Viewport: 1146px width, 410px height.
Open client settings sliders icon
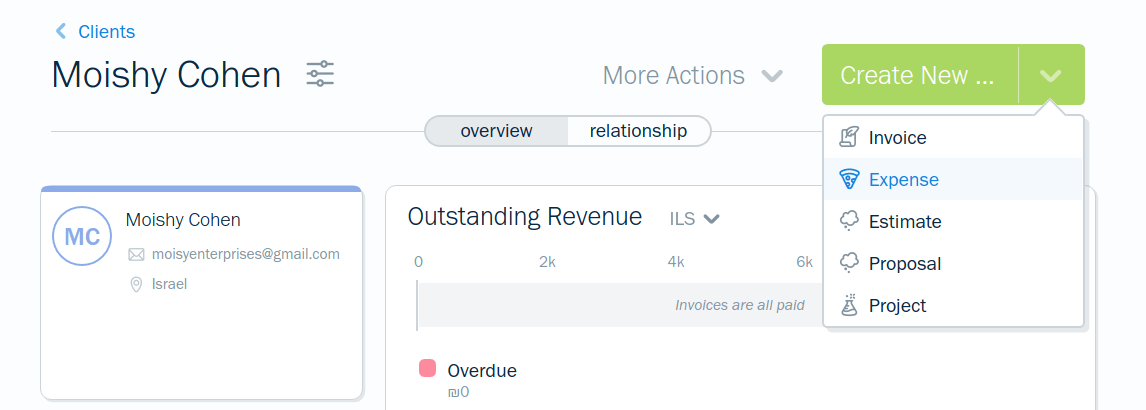coord(320,74)
